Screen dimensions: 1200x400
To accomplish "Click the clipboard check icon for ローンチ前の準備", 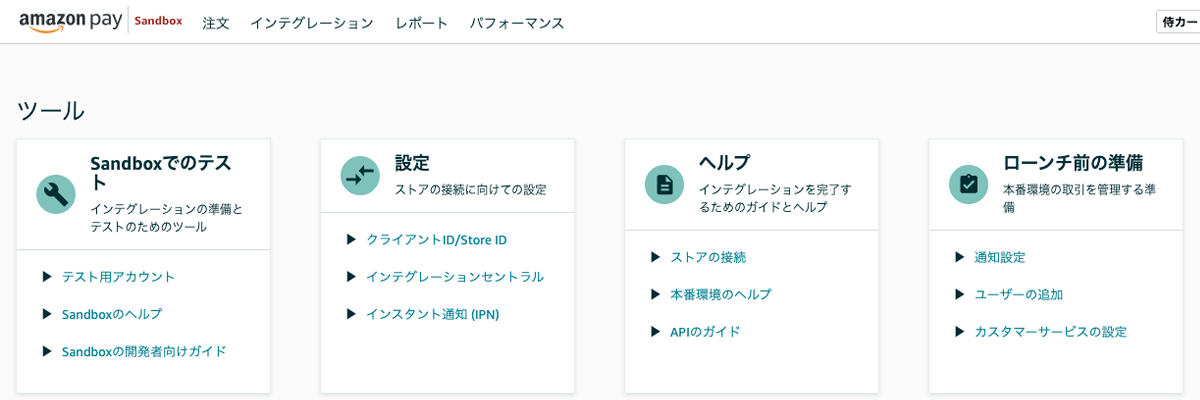I will pyautogui.click(x=968, y=184).
